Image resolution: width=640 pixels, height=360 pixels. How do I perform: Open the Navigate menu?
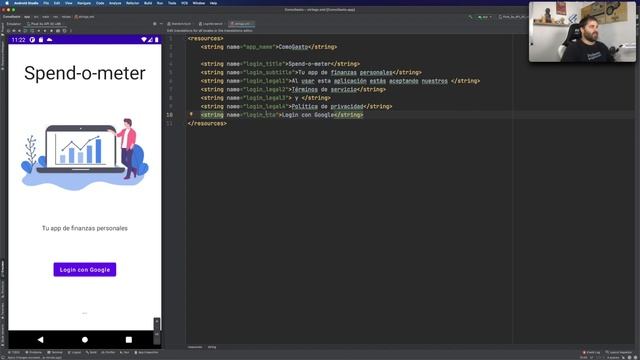84,3
